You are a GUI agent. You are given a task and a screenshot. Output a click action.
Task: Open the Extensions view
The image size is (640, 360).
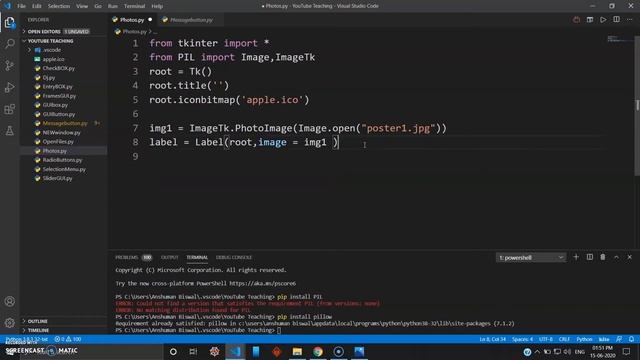coord(9,109)
